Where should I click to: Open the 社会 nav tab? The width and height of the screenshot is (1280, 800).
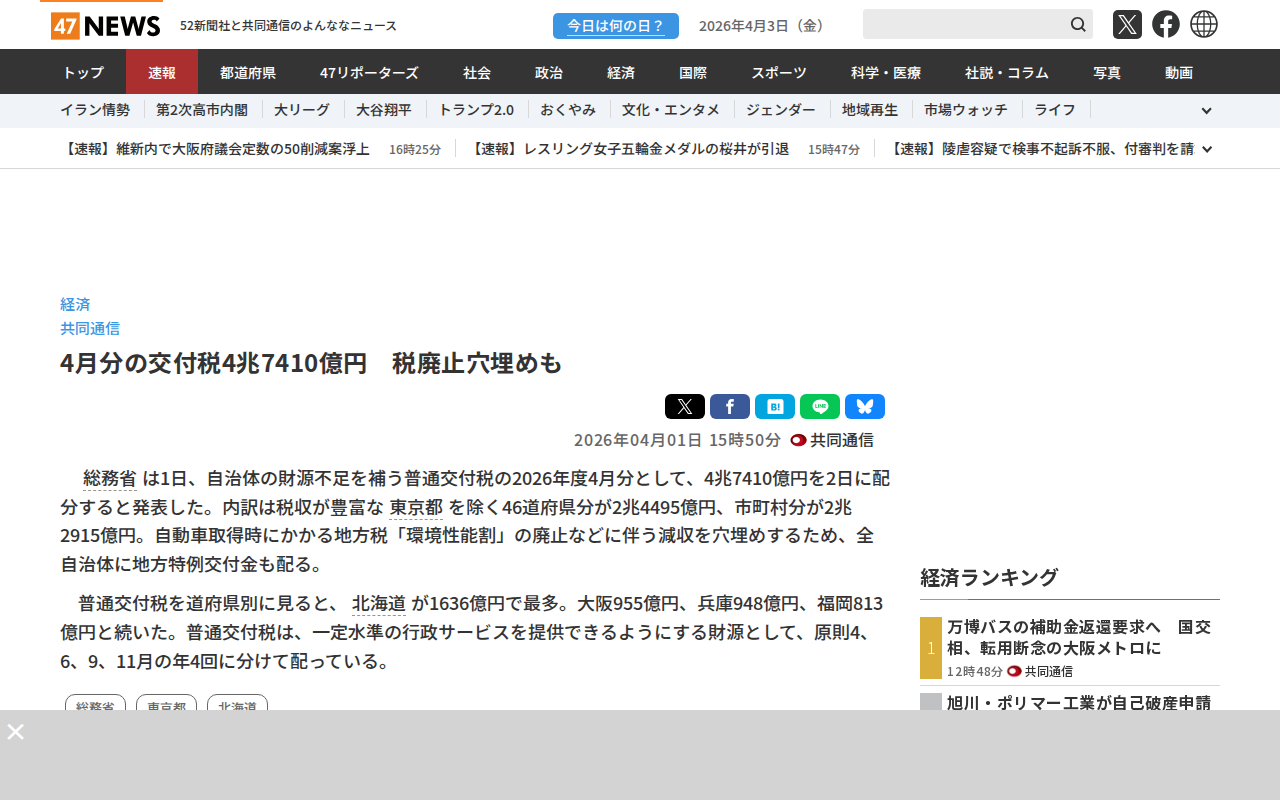pyautogui.click(x=477, y=72)
